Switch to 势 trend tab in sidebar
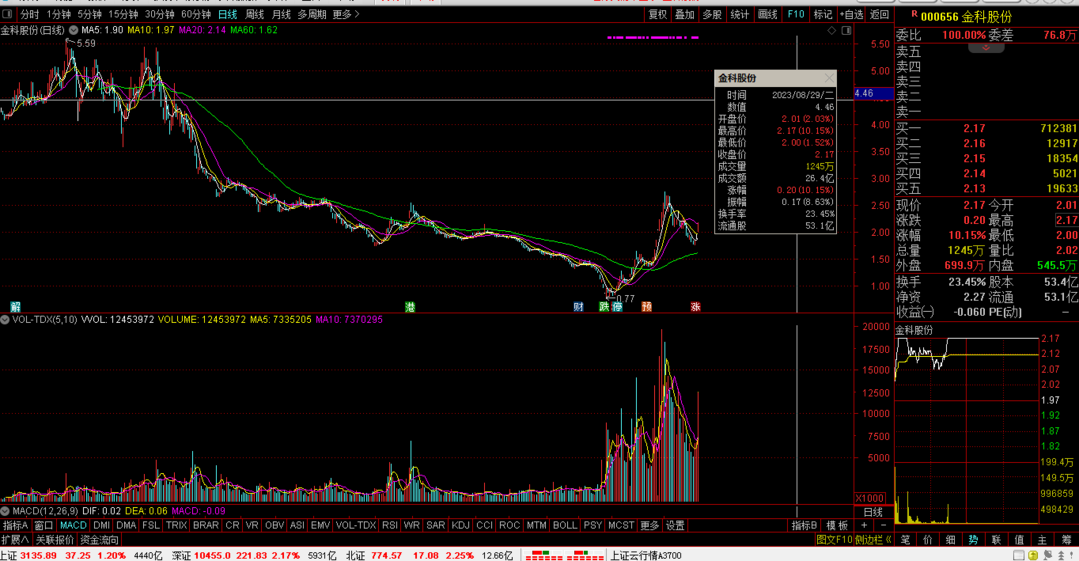The width and height of the screenshot is (1079, 561). pos(973,540)
